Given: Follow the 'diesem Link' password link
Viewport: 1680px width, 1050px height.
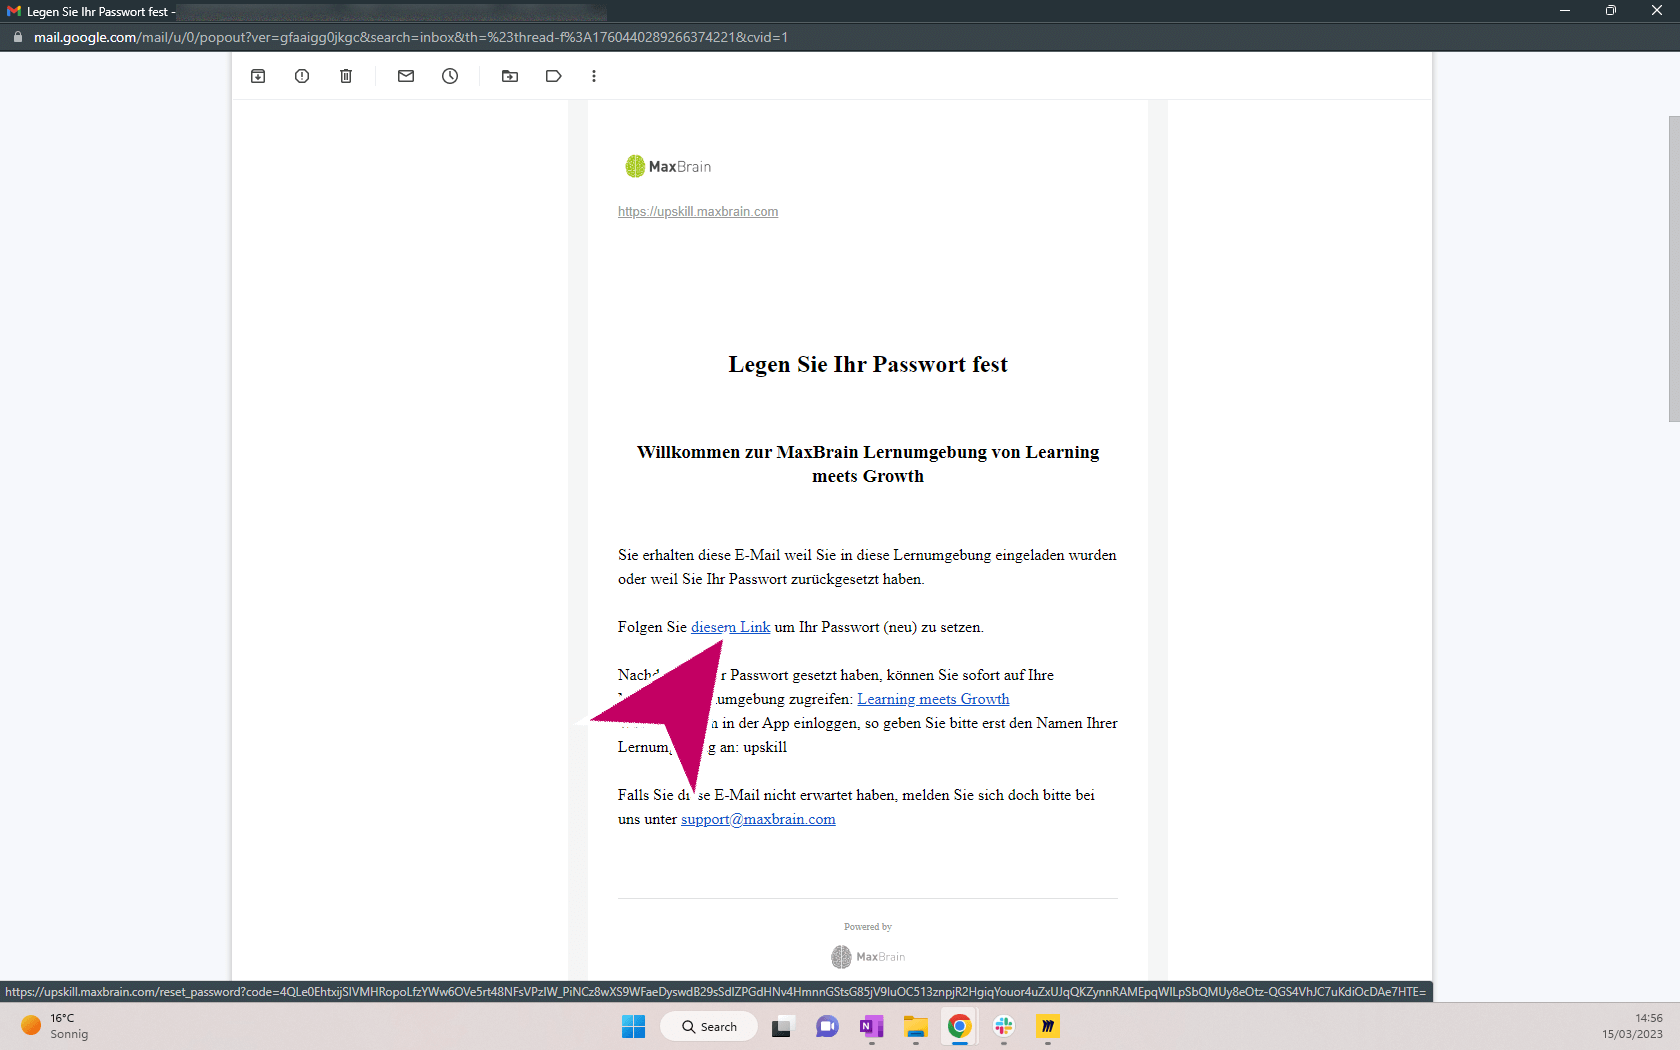Looking at the screenshot, I should pyautogui.click(x=730, y=627).
